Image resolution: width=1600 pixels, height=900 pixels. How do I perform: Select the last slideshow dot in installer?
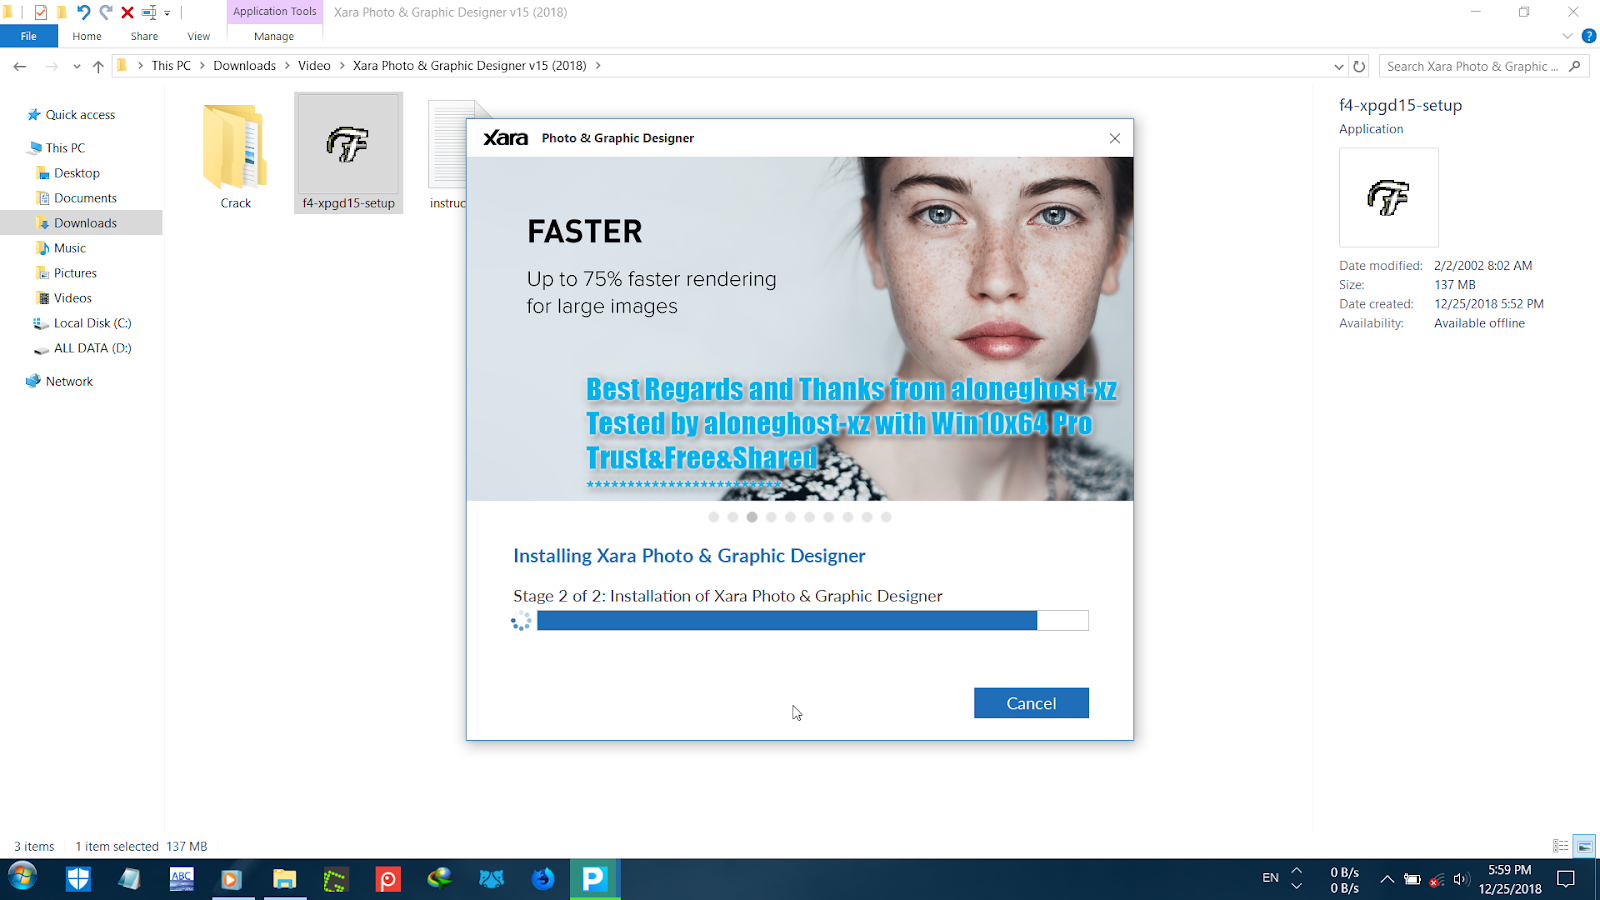pyautogui.click(x=886, y=517)
